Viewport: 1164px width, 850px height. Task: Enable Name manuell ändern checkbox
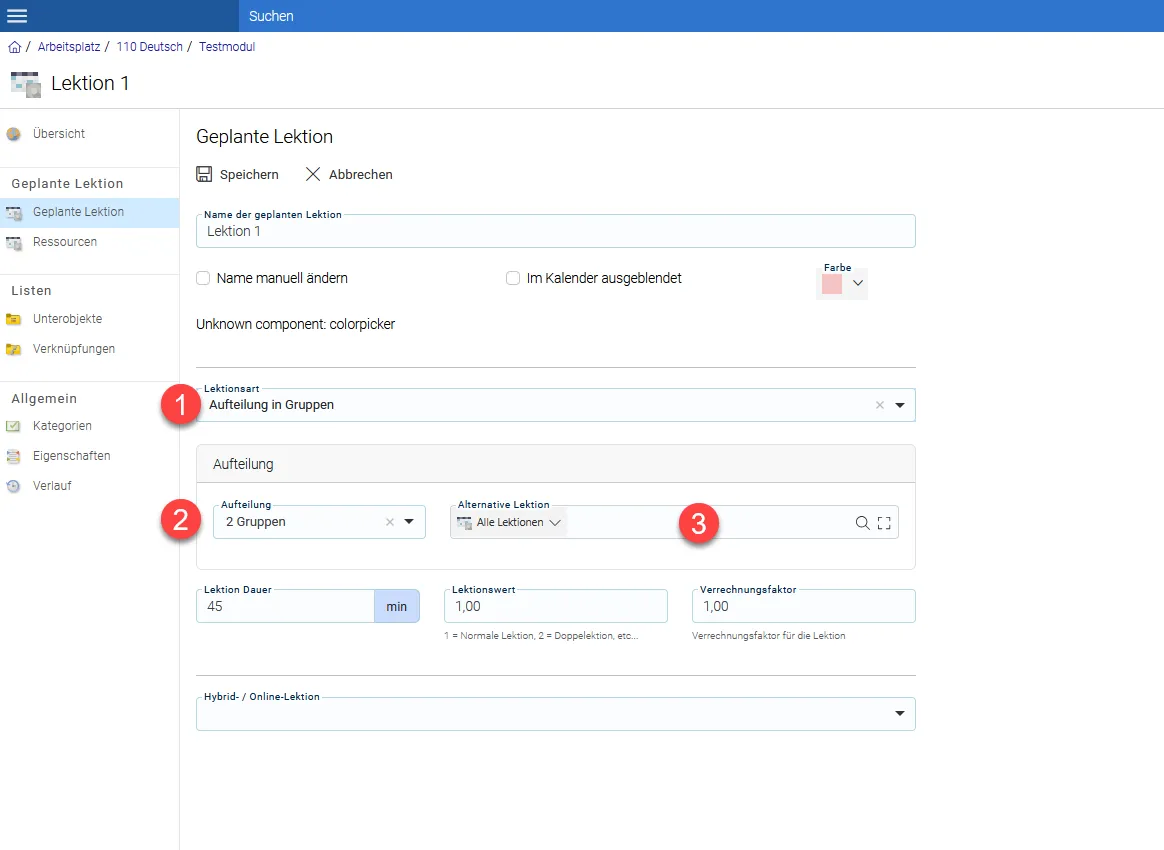tap(203, 278)
